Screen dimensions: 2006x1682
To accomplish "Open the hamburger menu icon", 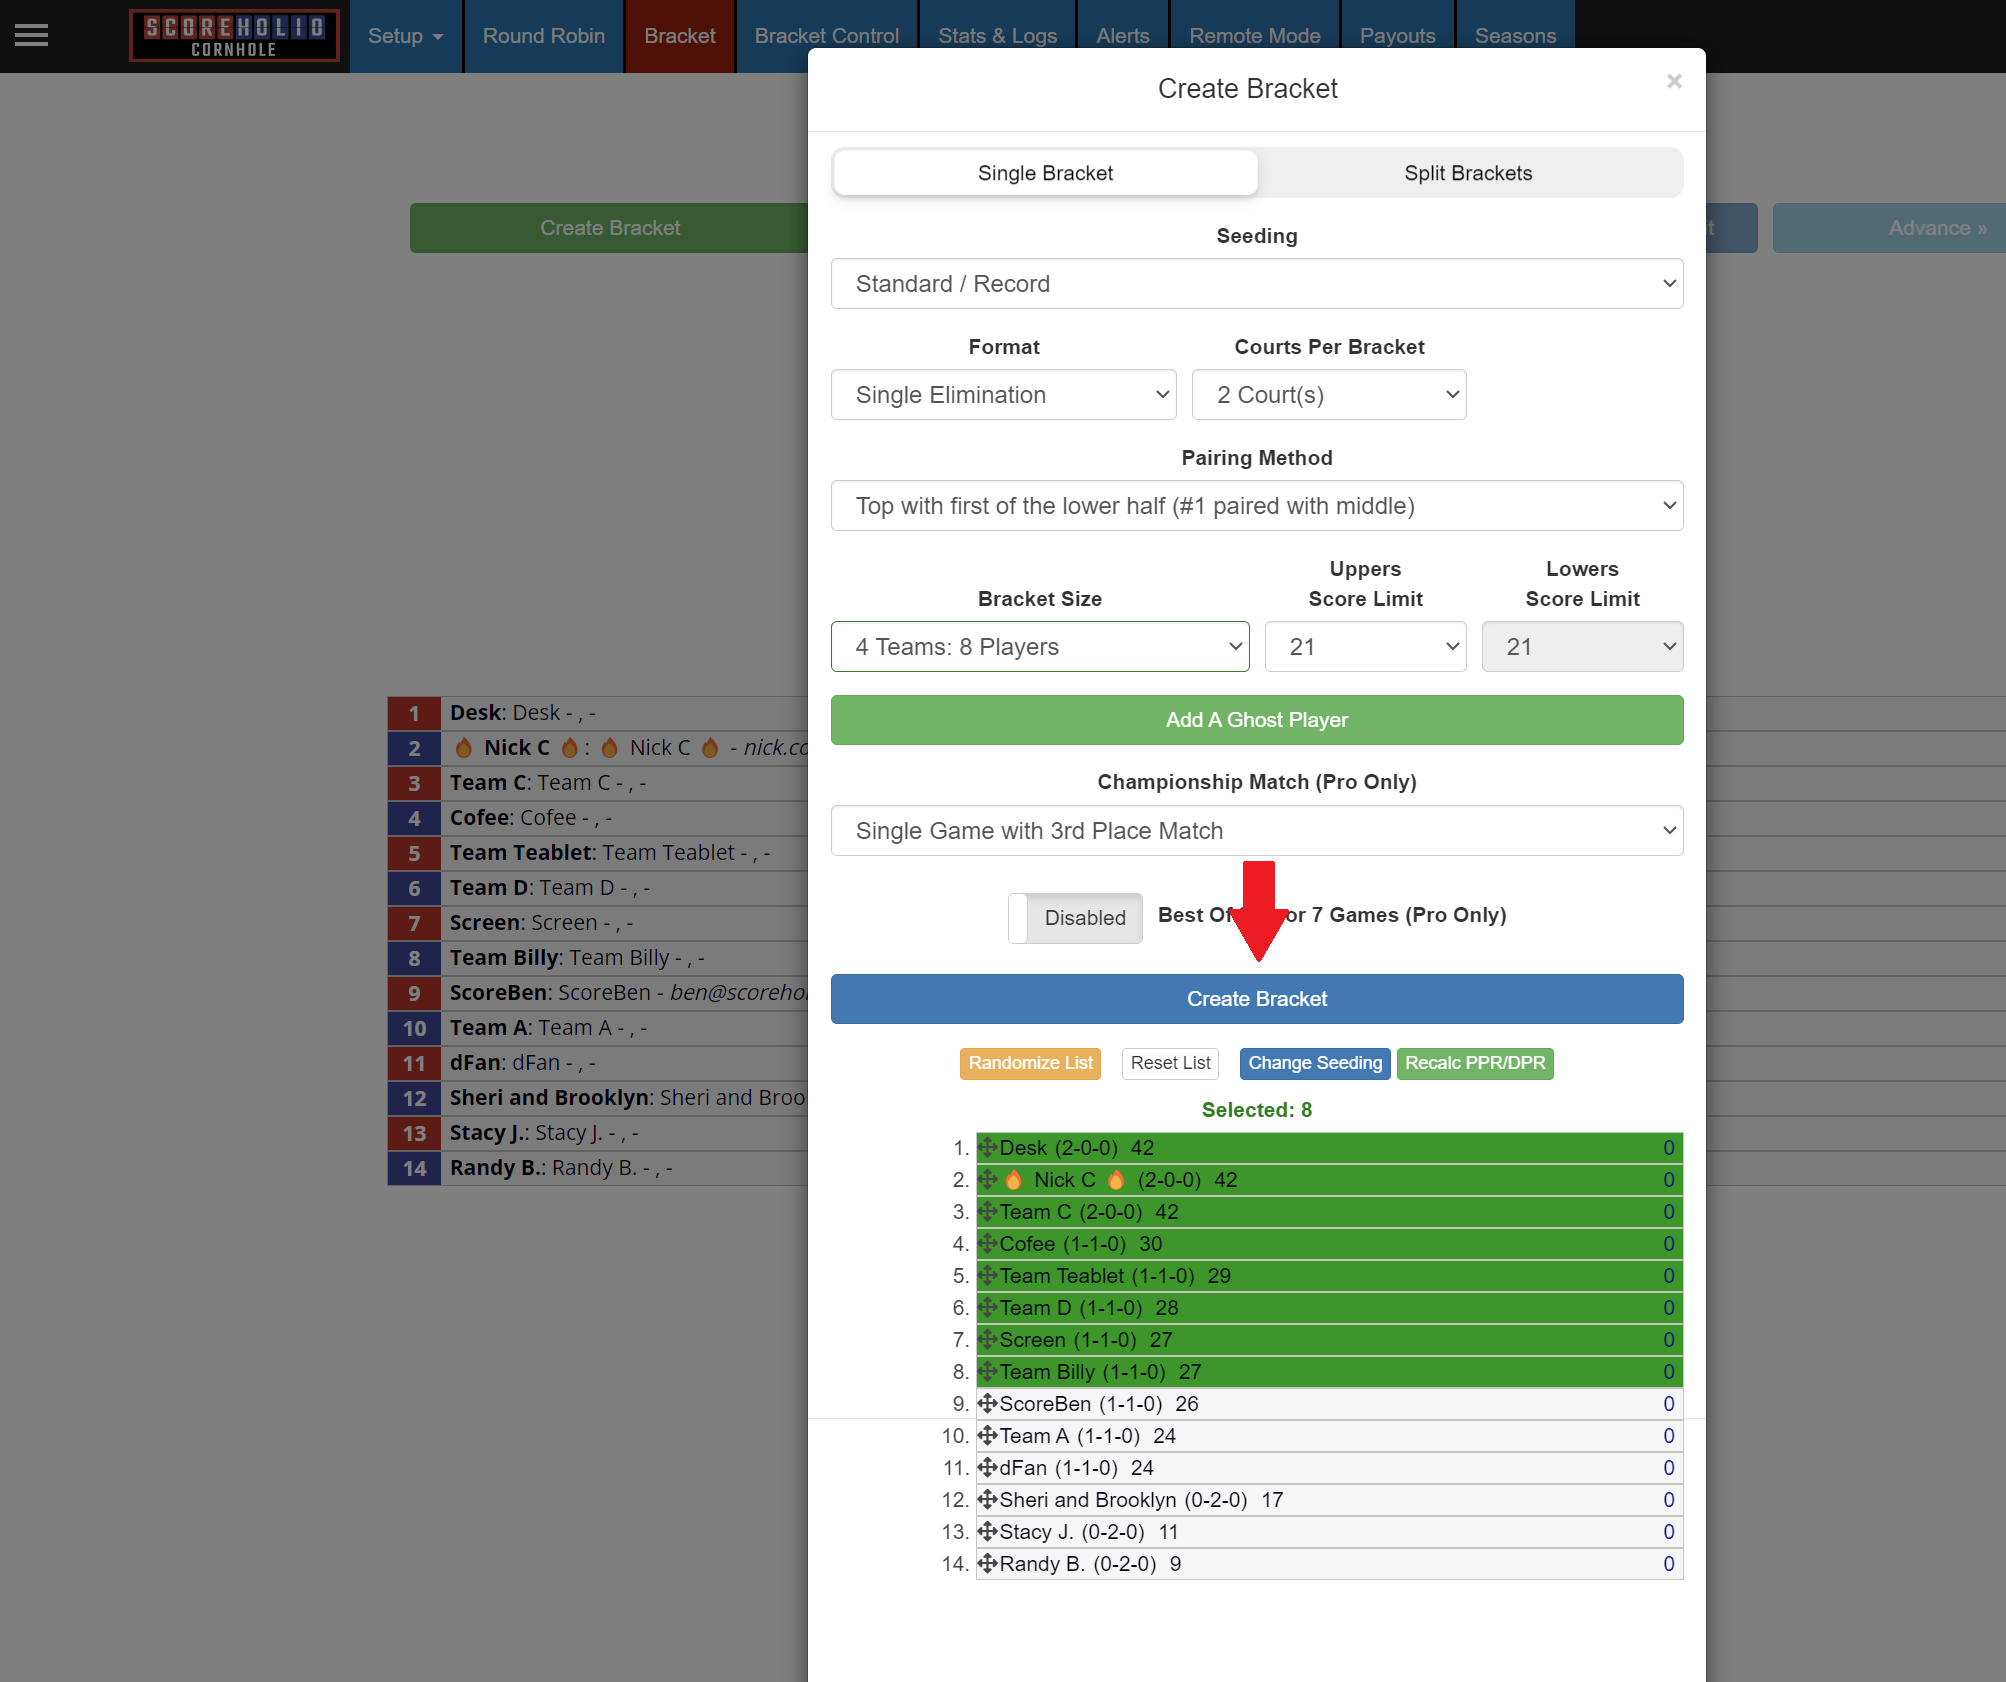I will pyautogui.click(x=31, y=36).
